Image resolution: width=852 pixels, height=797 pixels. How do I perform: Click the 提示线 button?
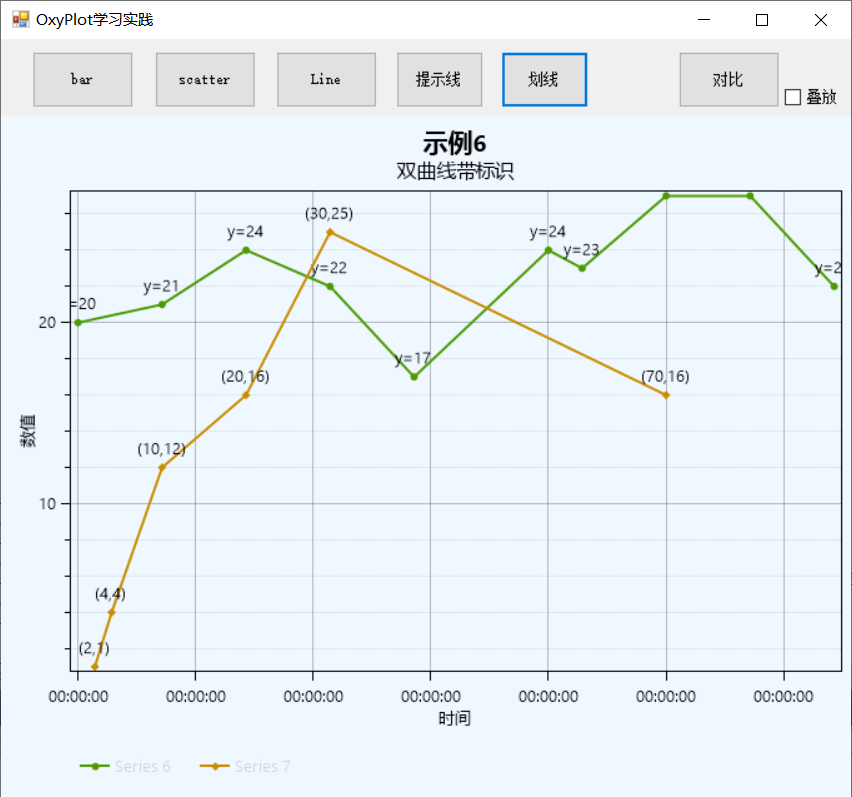[439, 79]
